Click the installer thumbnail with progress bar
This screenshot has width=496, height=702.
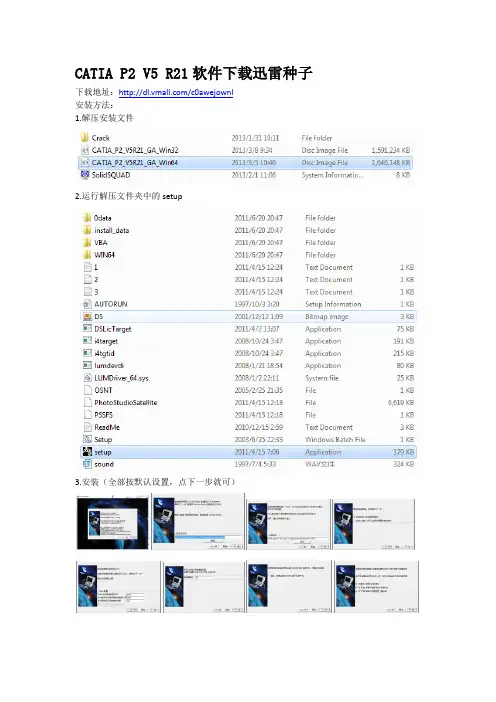(198, 522)
